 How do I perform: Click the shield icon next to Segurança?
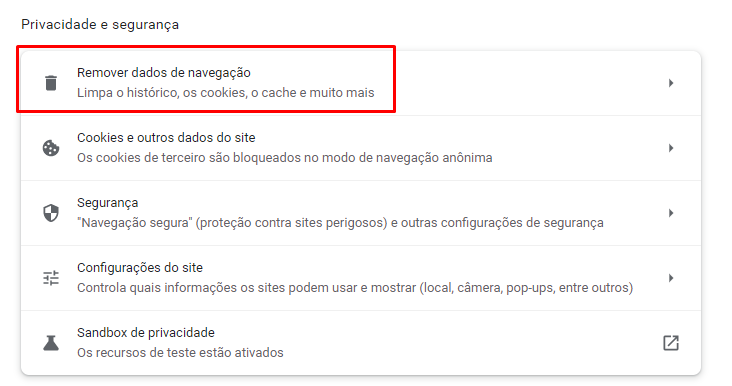coord(51,213)
